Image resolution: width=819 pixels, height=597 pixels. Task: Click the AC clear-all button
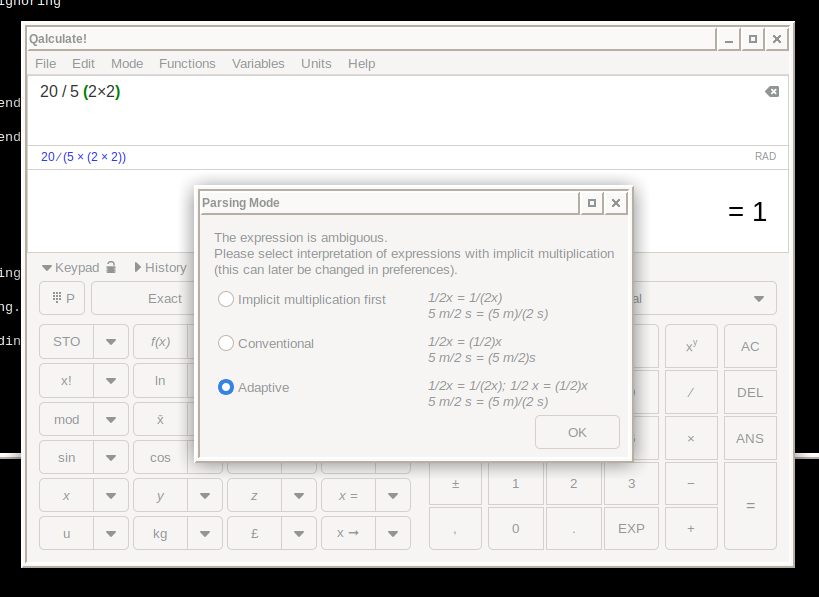point(750,346)
